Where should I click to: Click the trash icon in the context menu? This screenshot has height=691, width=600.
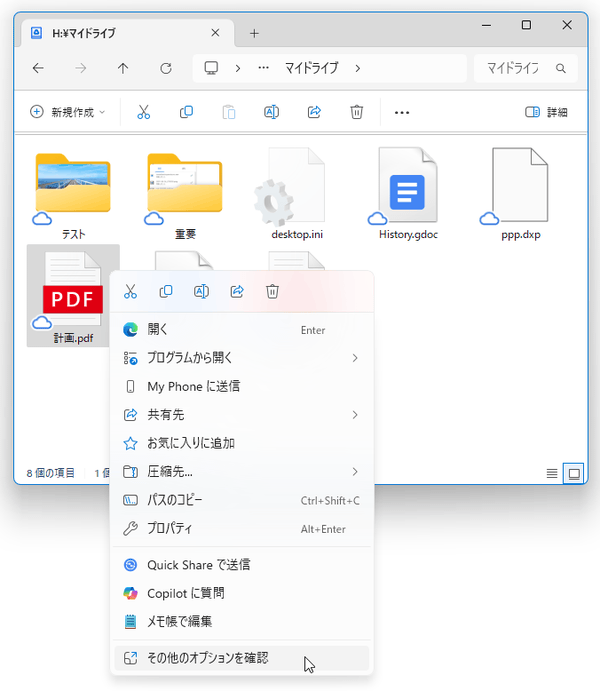[x=272, y=291]
